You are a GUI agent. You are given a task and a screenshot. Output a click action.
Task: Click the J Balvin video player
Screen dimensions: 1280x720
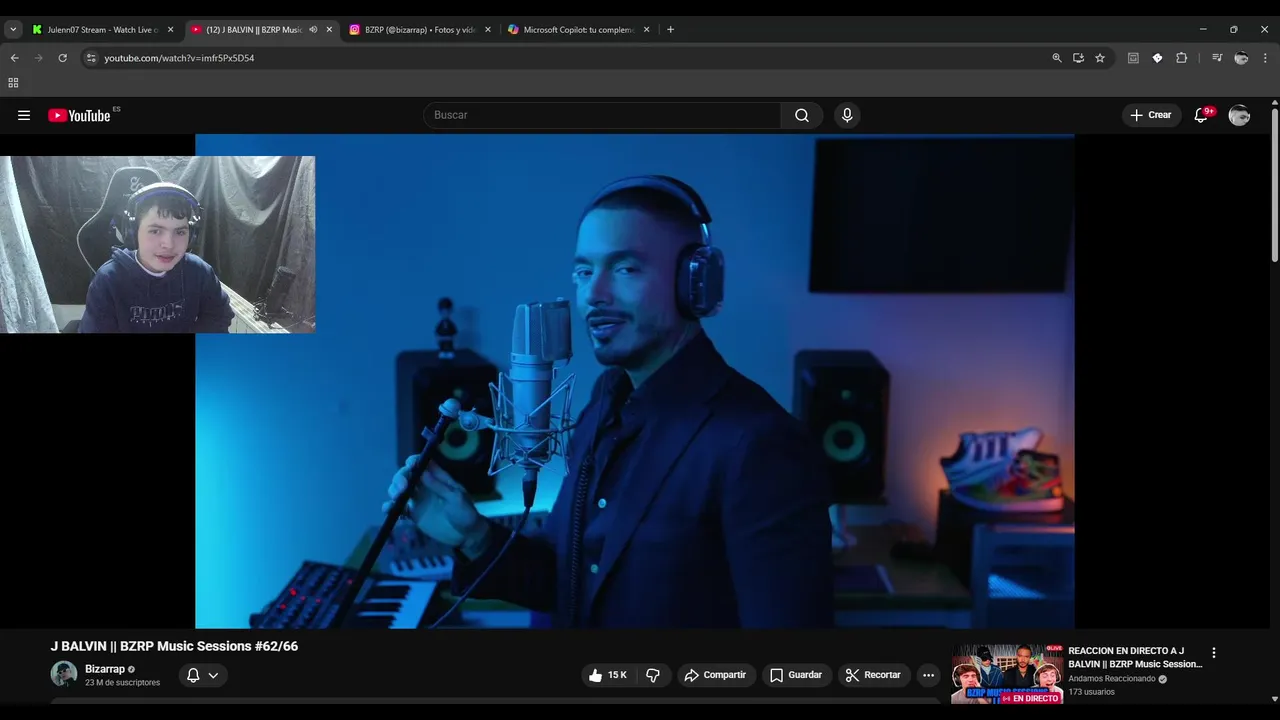tap(635, 381)
